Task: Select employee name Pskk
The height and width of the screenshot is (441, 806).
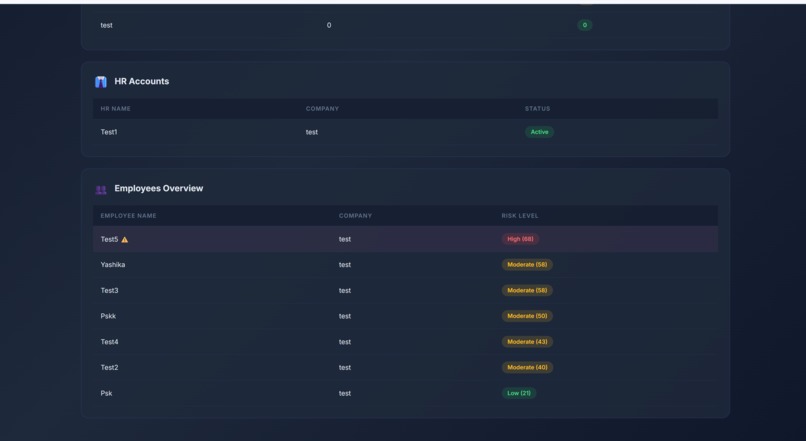Action: coord(108,316)
